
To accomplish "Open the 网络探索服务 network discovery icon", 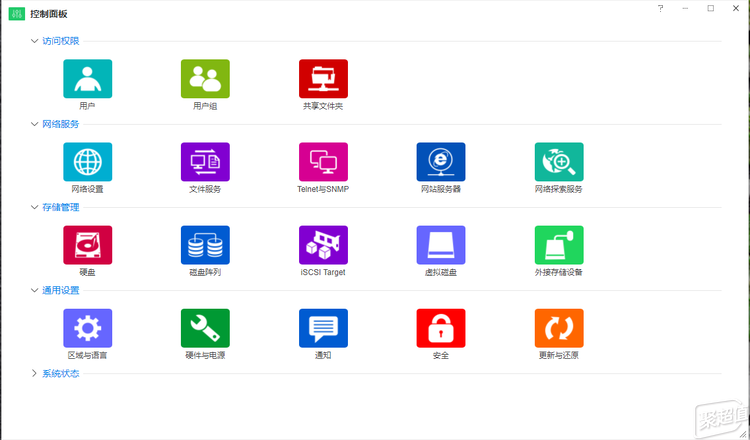I will (x=559, y=162).
